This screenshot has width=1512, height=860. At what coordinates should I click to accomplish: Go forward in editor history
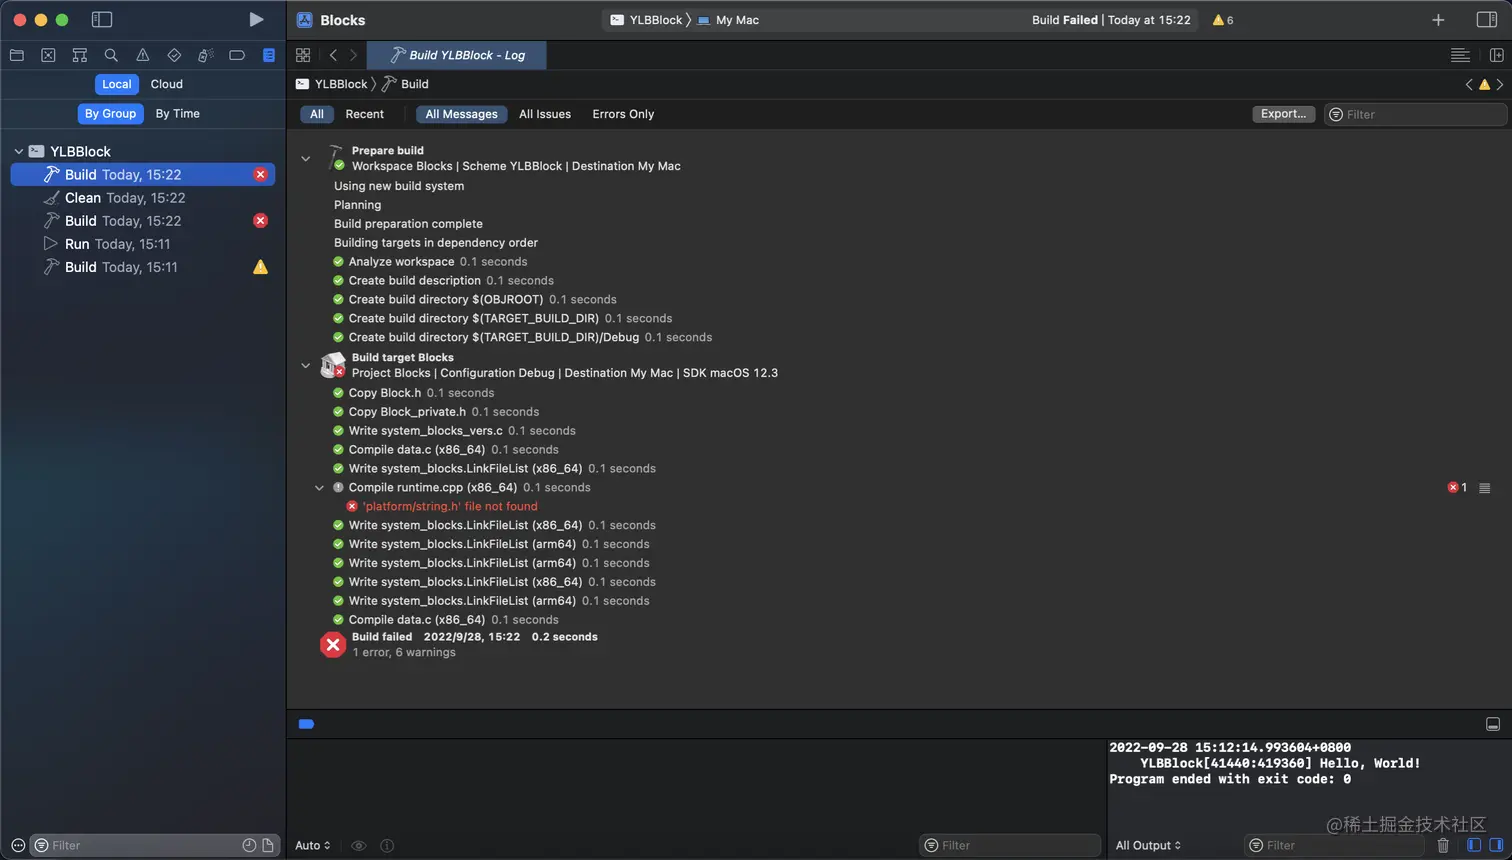[353, 55]
